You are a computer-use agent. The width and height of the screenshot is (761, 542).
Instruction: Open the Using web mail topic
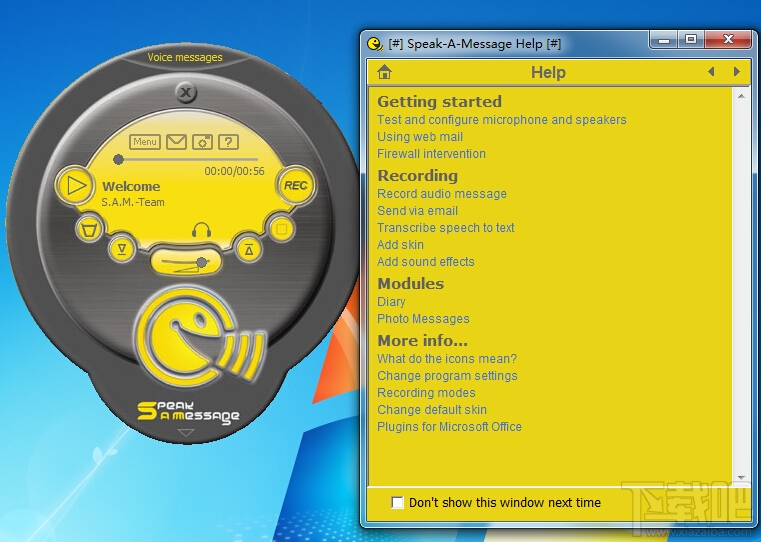pos(420,137)
